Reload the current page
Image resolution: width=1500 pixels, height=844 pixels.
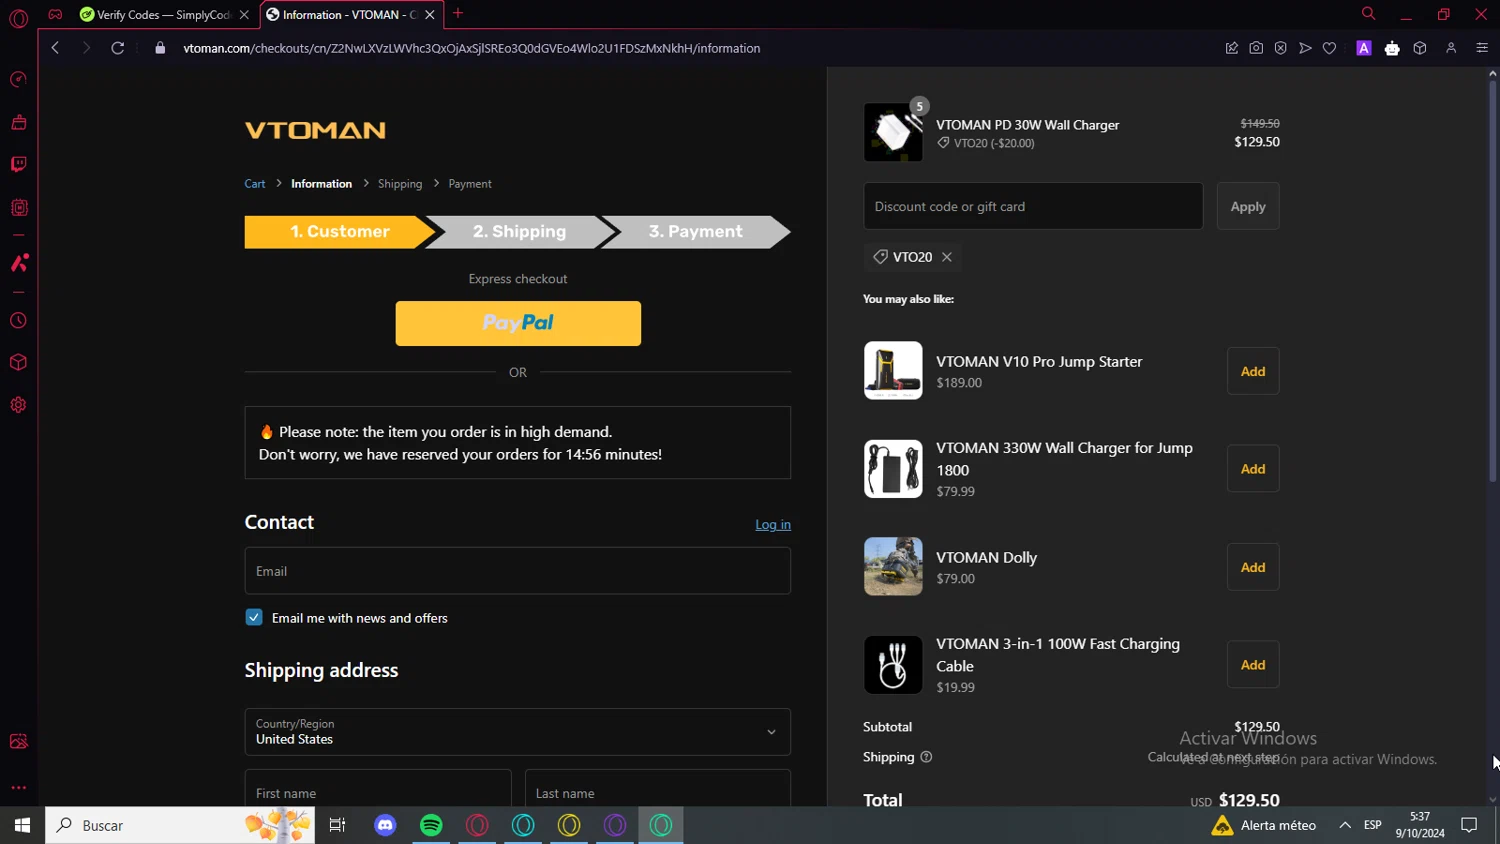(117, 48)
